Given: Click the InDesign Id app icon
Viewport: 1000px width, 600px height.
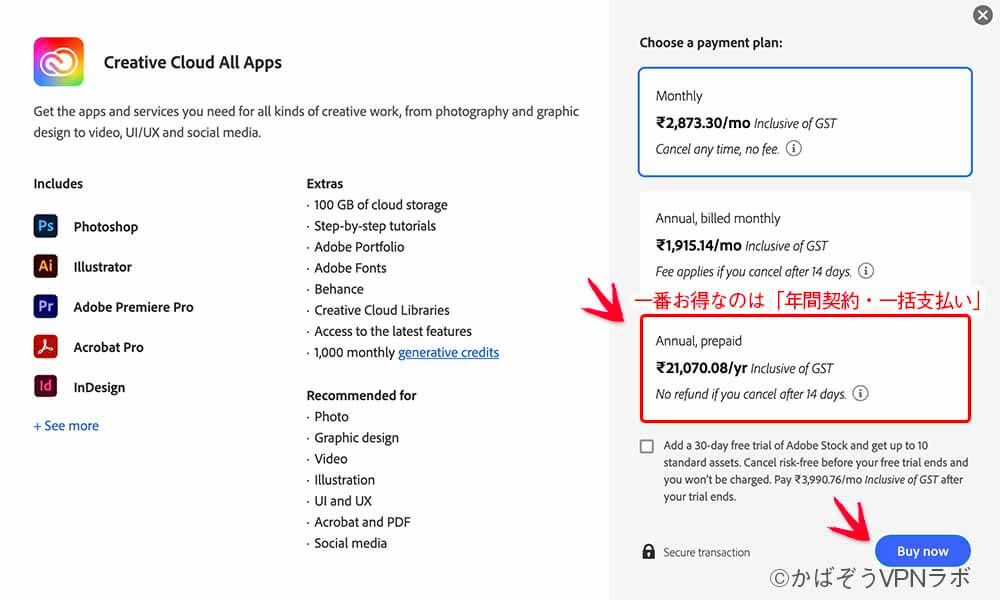Looking at the screenshot, I should (x=45, y=386).
